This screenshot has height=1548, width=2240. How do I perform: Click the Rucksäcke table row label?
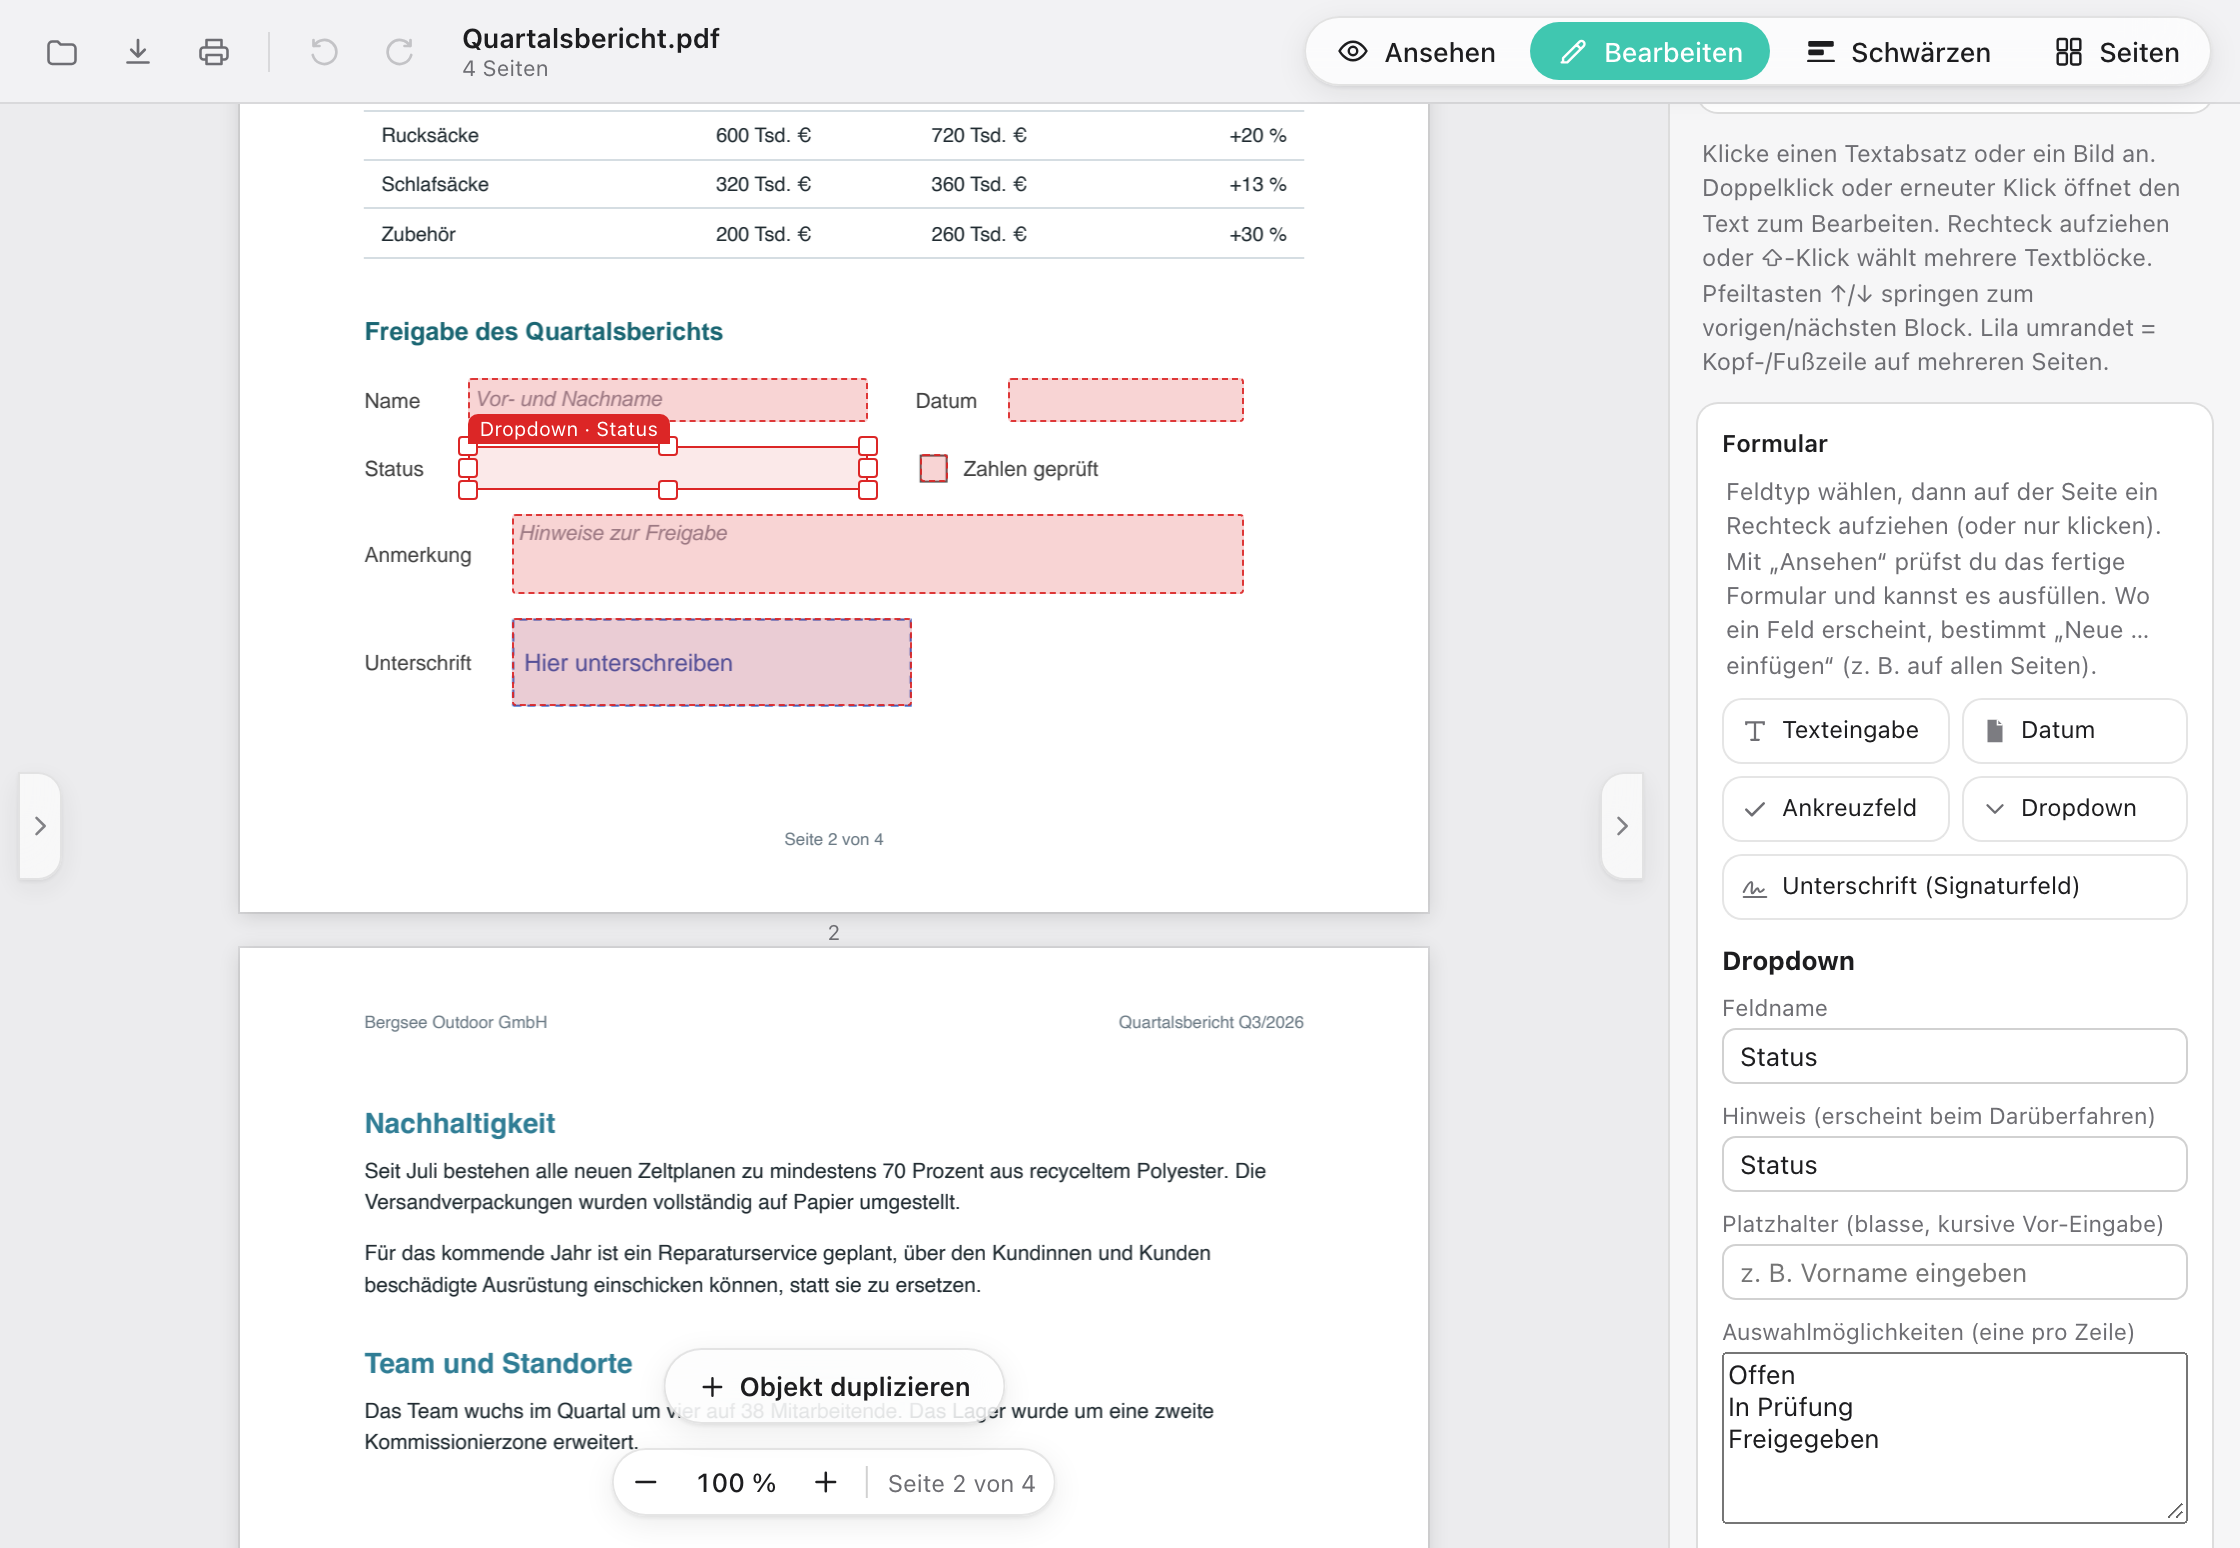430,136
